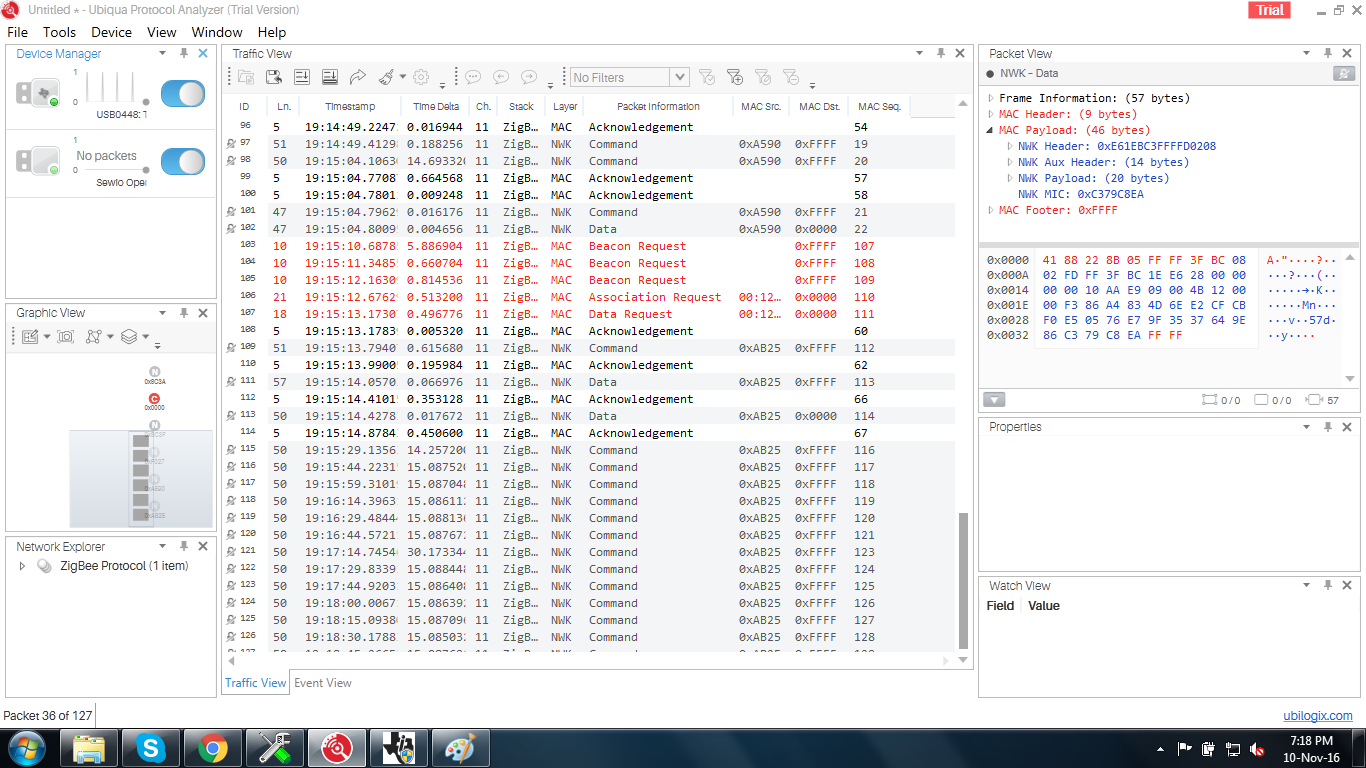Click the previous comment bubble icon

pos(501,77)
